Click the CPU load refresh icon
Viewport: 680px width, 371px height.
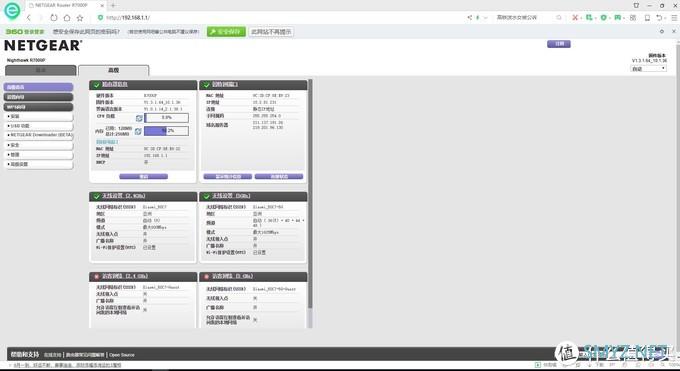click(139, 118)
